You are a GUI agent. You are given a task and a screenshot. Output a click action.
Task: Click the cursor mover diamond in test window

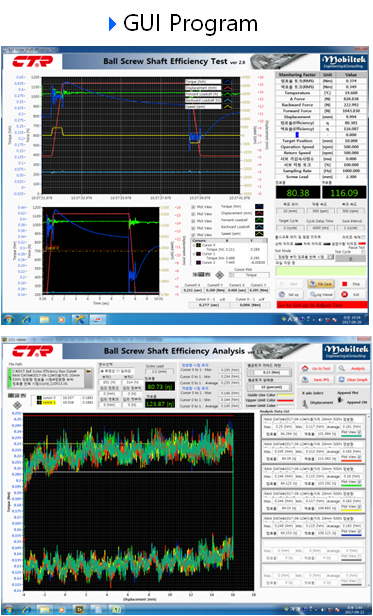pos(220,275)
